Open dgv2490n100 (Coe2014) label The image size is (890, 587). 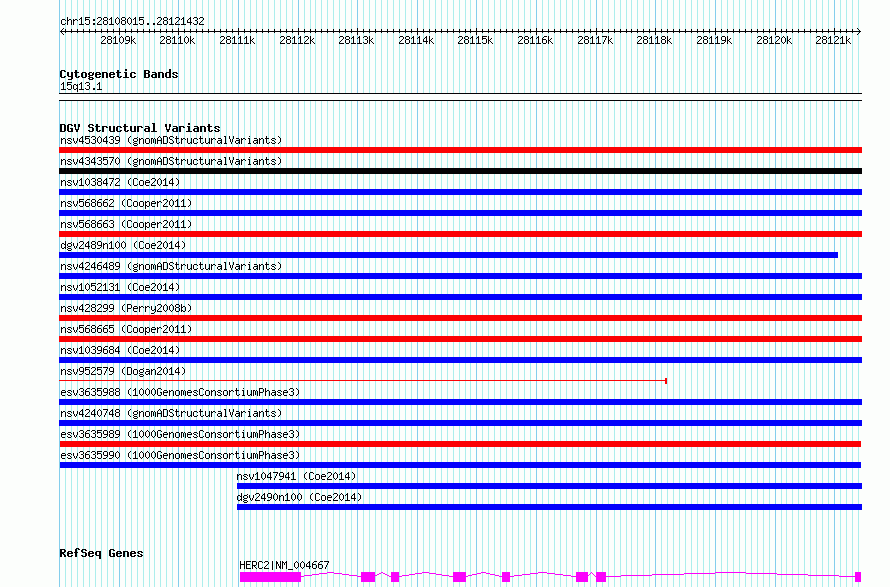click(x=299, y=497)
